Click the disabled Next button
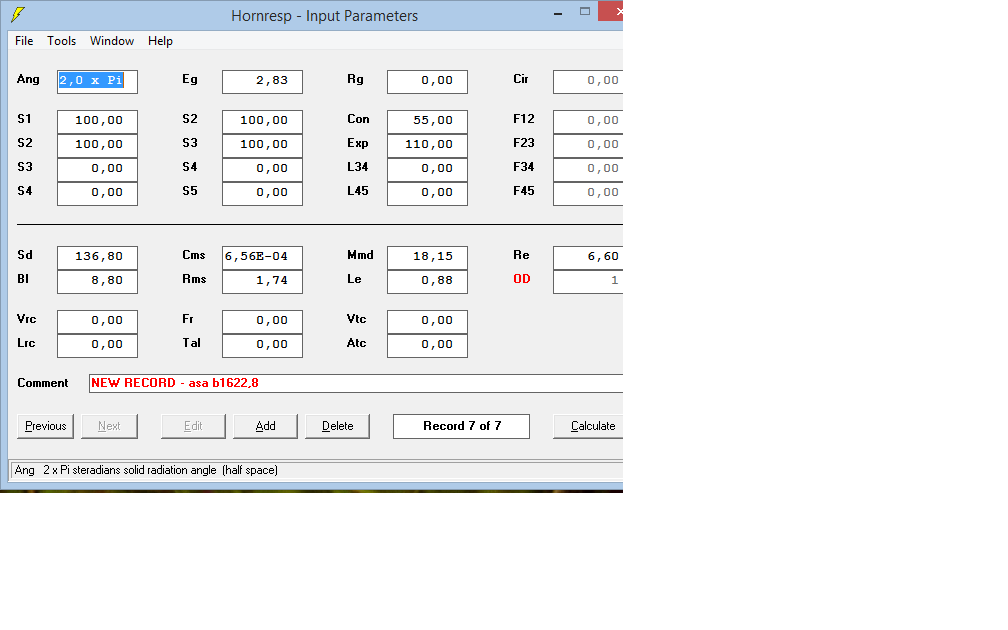 (109, 426)
